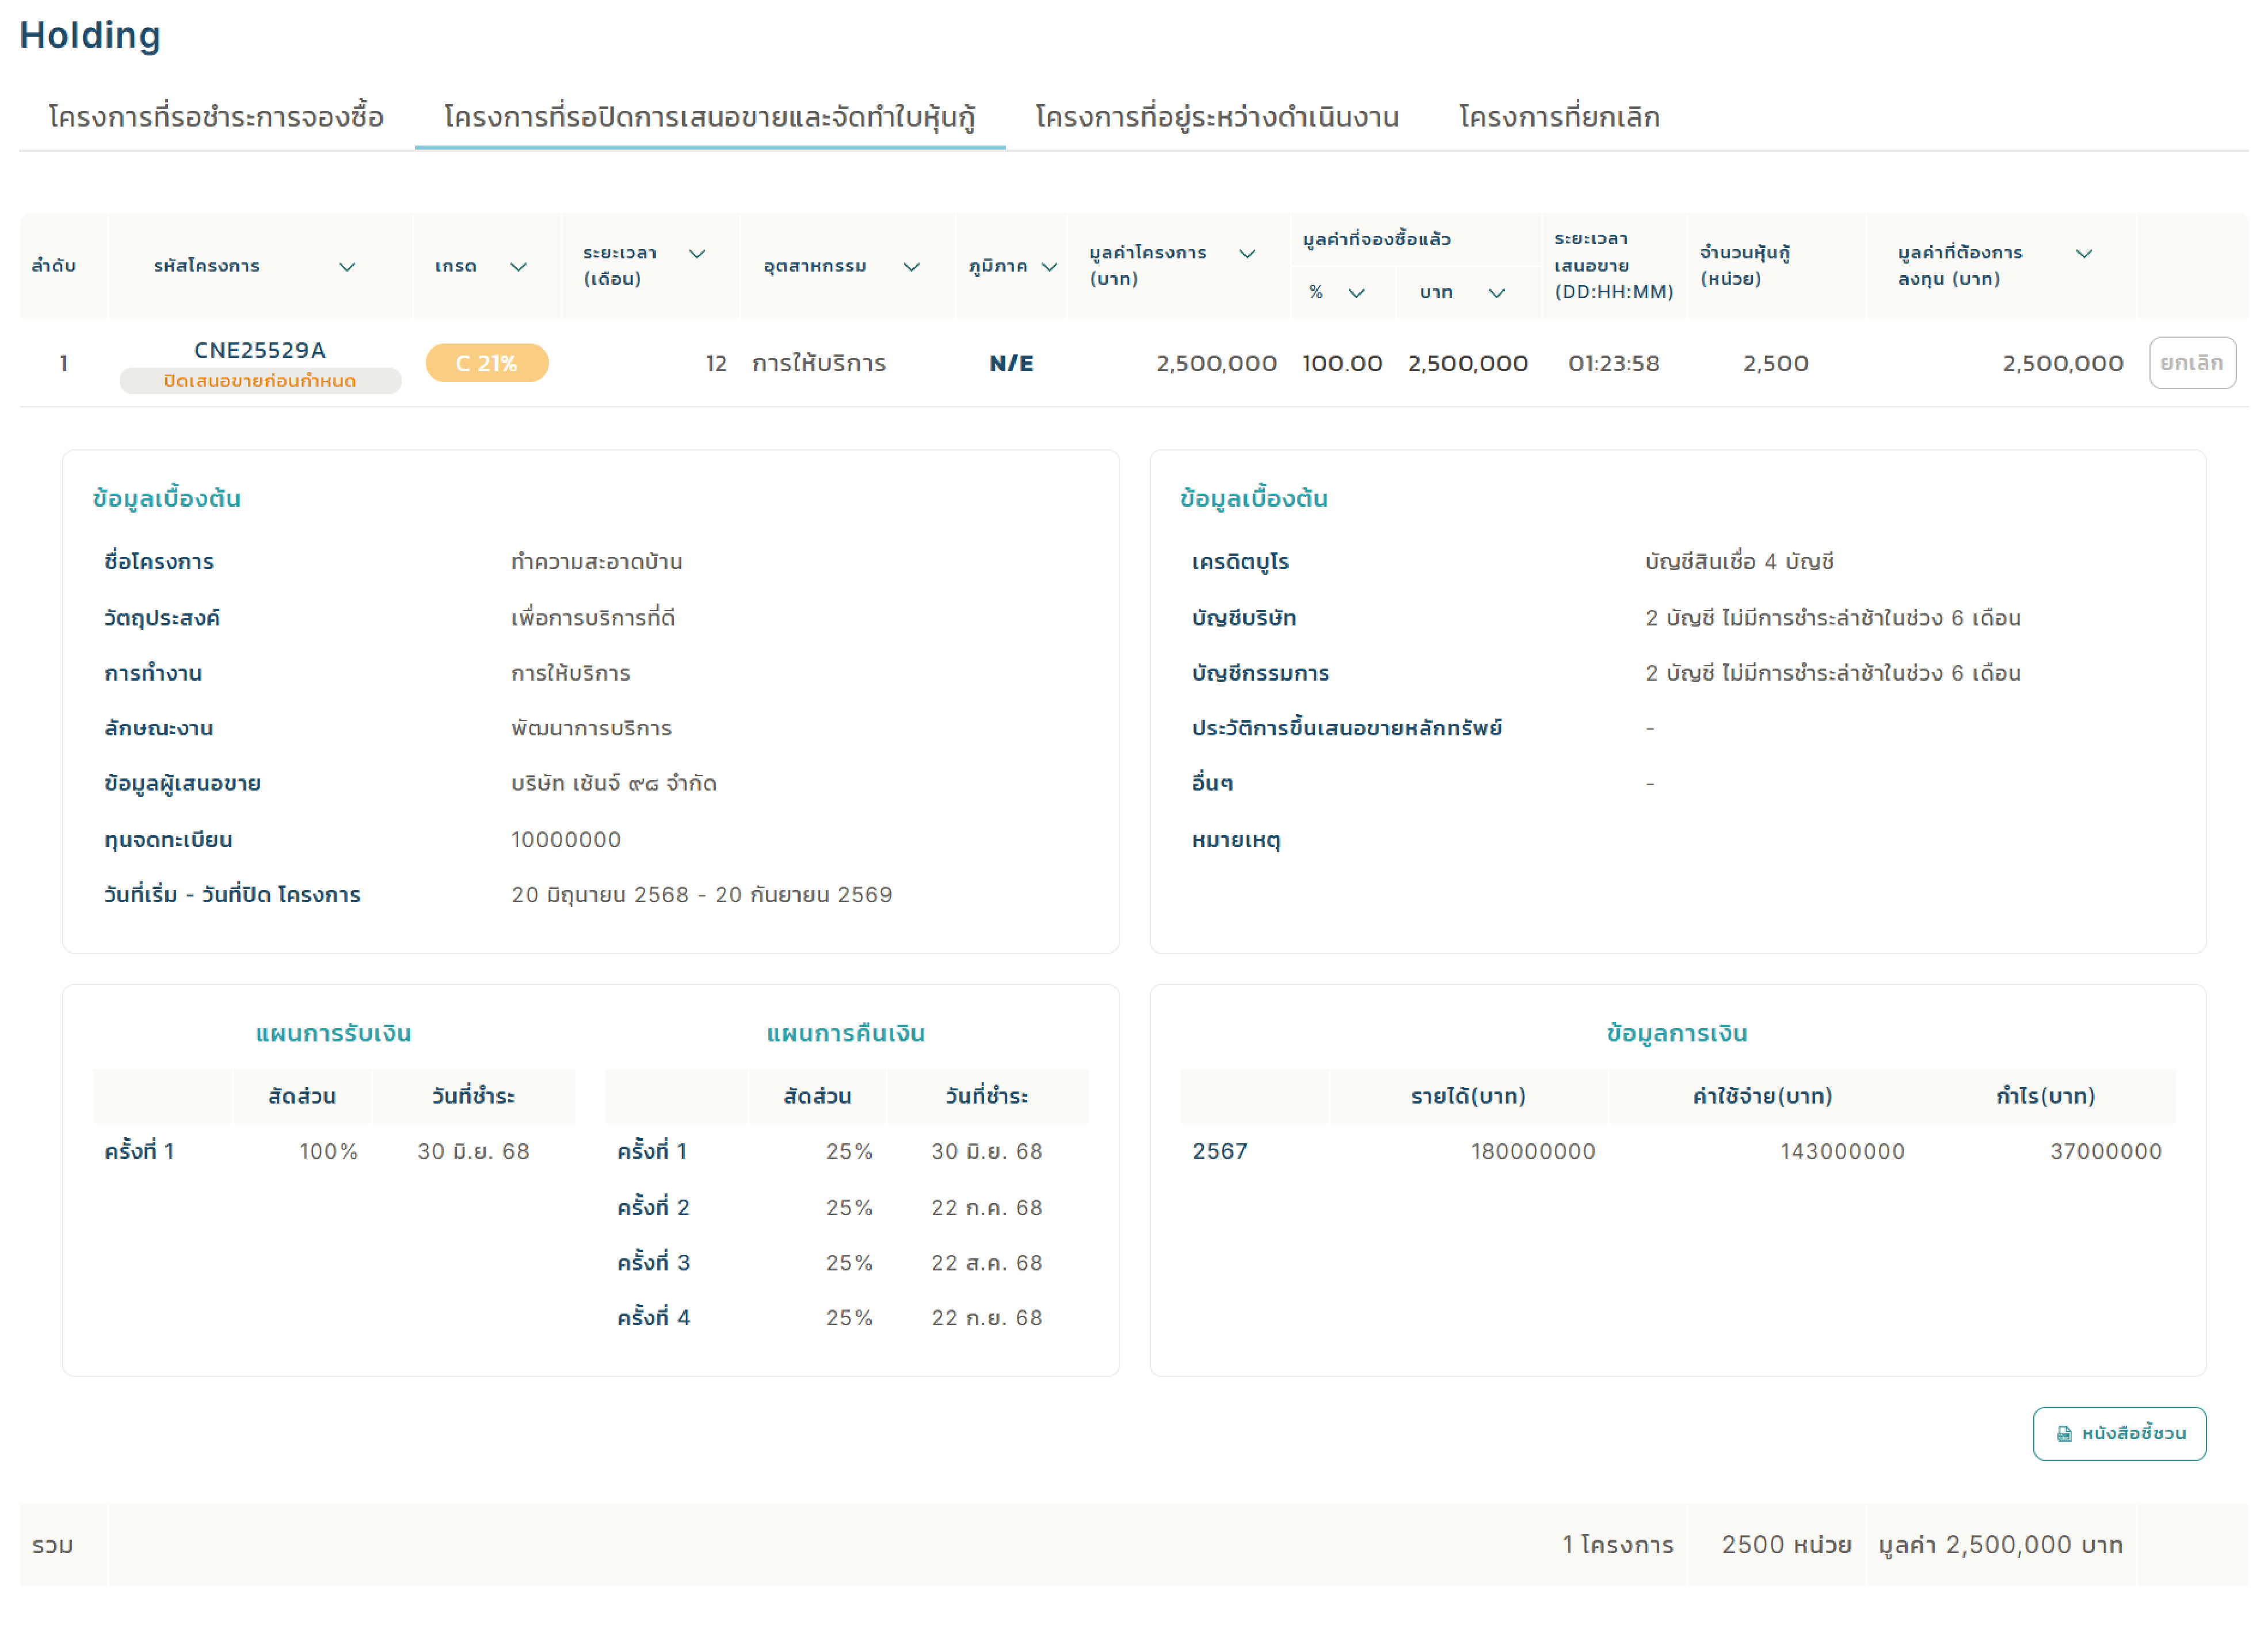Click the Holding page heading
Screen dimensions: 2268x1626
90,35
